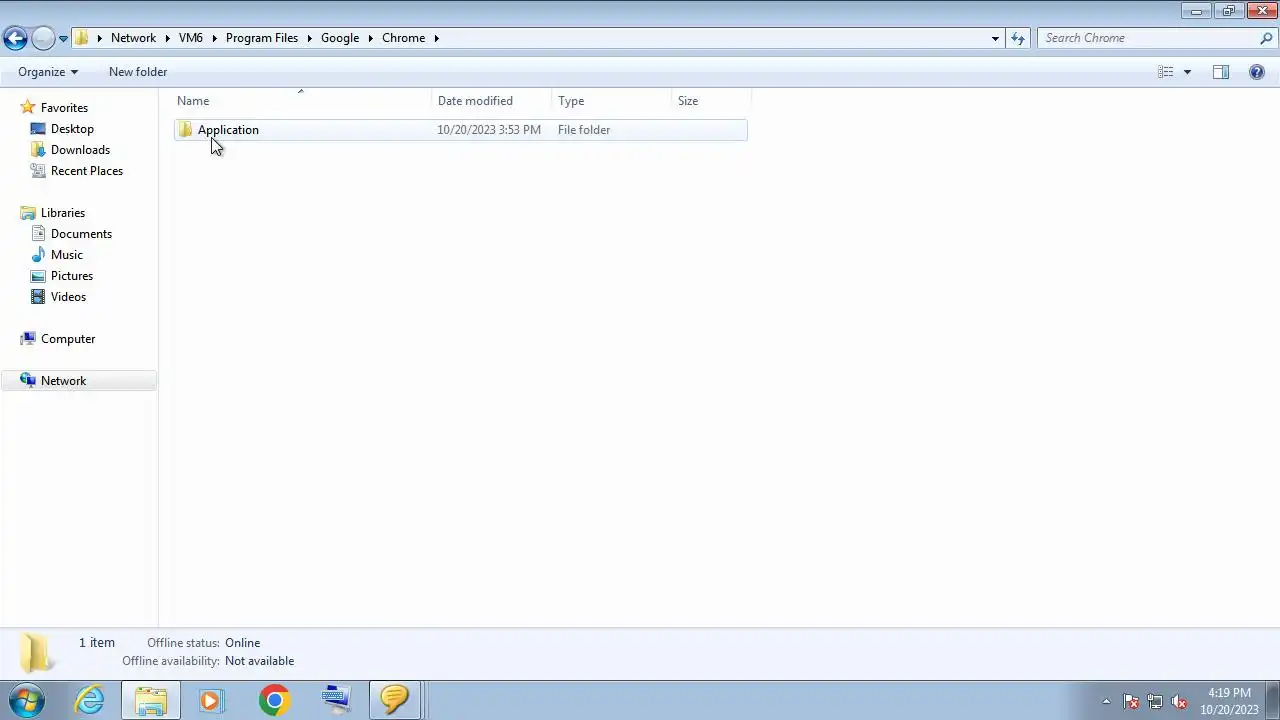The image size is (1280, 720).
Task: Sort by the Type column header
Action: point(612,101)
